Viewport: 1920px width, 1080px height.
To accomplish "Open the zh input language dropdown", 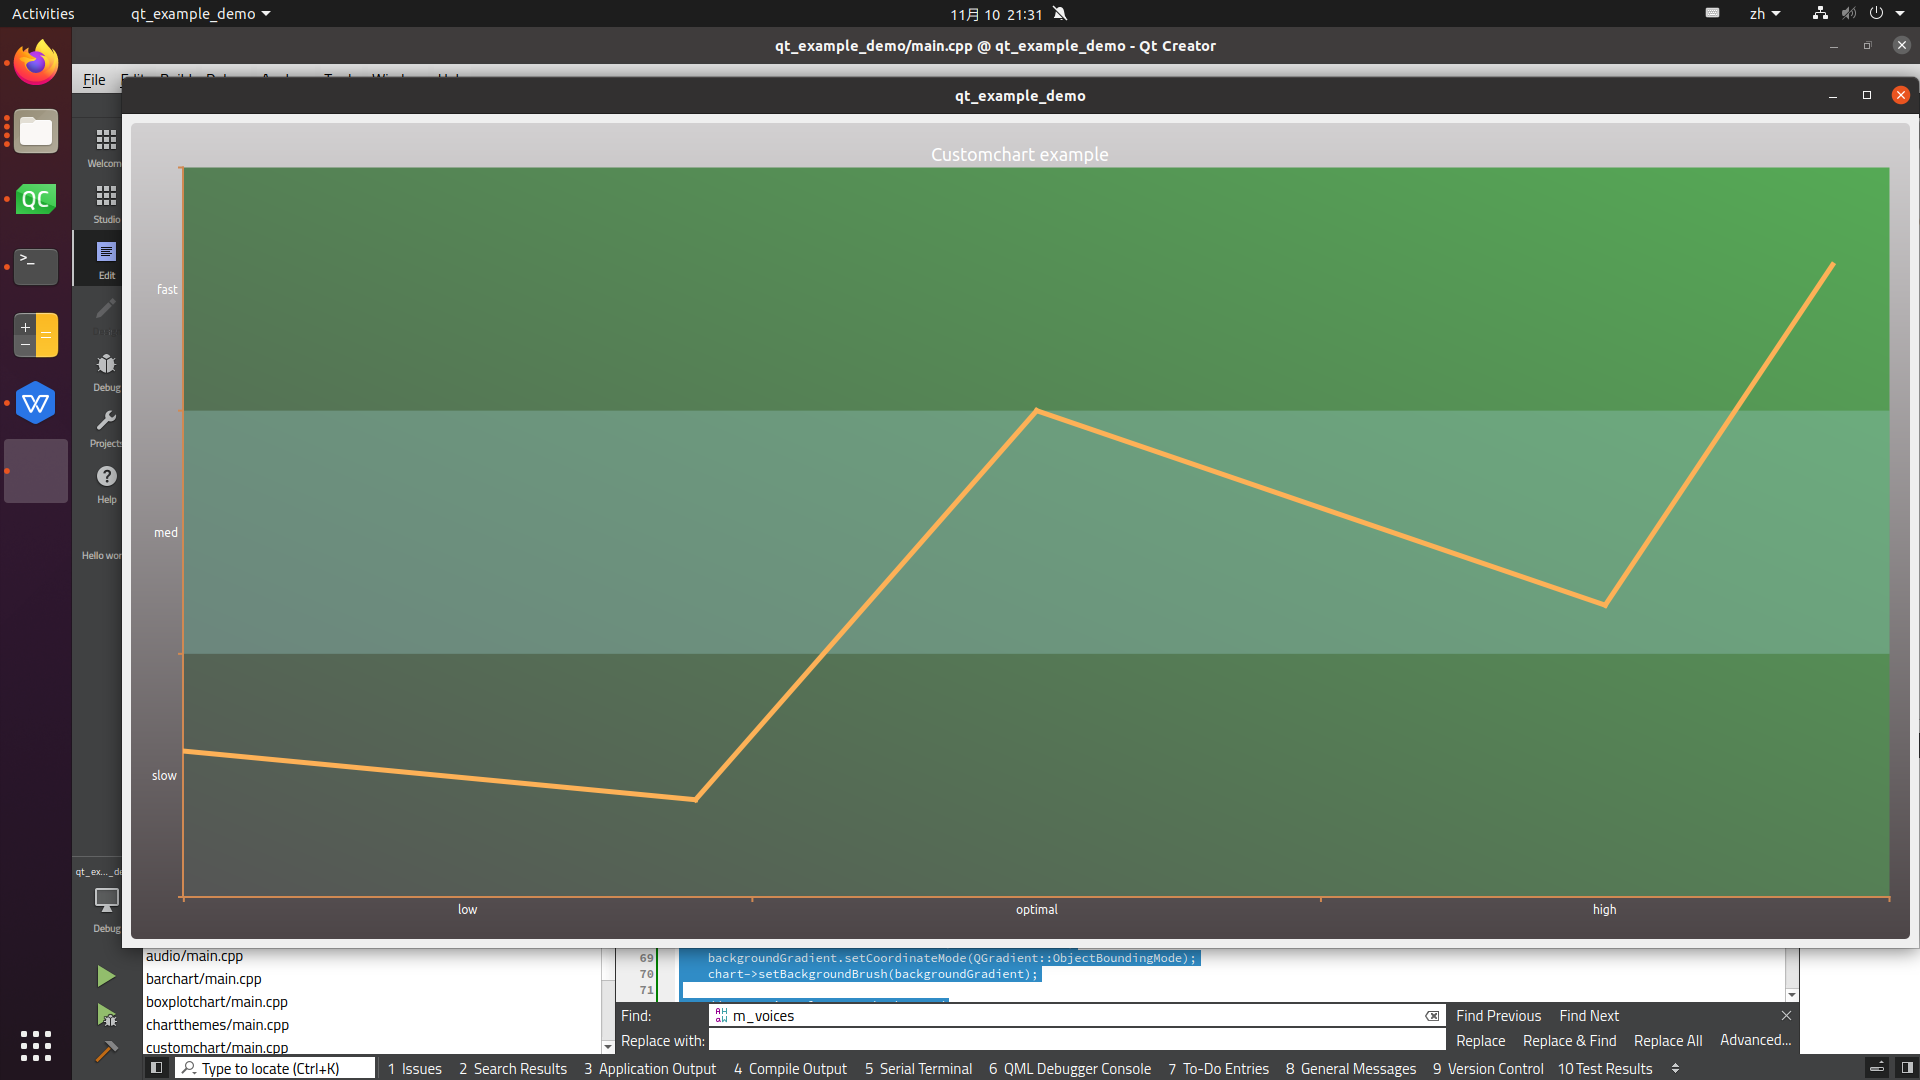I will pyautogui.click(x=1765, y=13).
